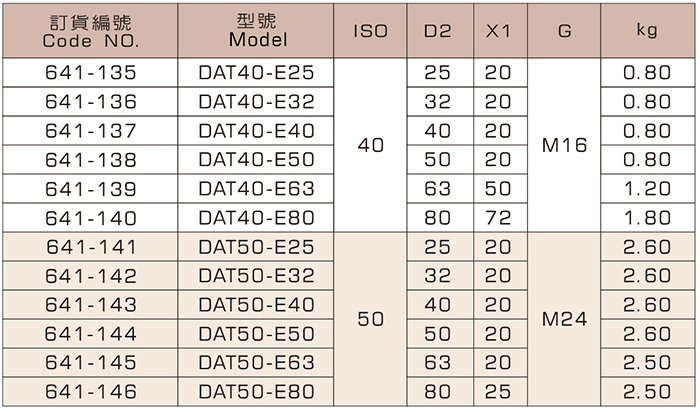Select the X1 column header
This screenshot has height=412, width=700.
[498, 31]
